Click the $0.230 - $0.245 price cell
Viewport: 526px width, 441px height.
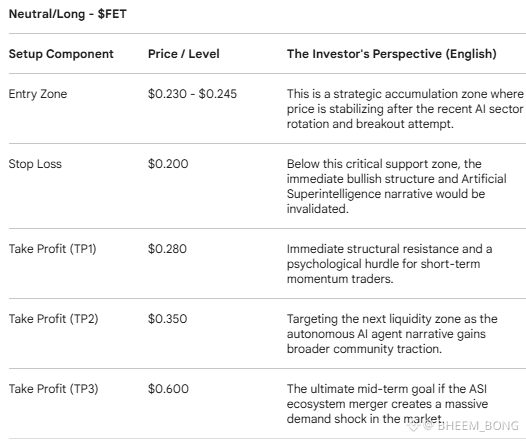192,94
